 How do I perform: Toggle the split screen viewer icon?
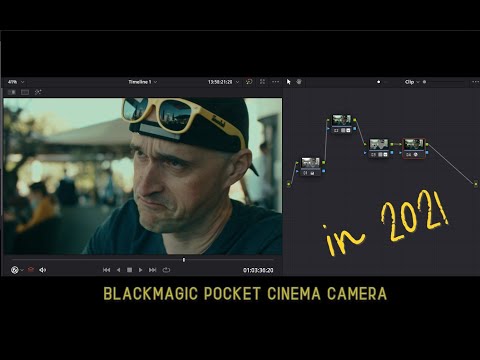(x=25, y=92)
